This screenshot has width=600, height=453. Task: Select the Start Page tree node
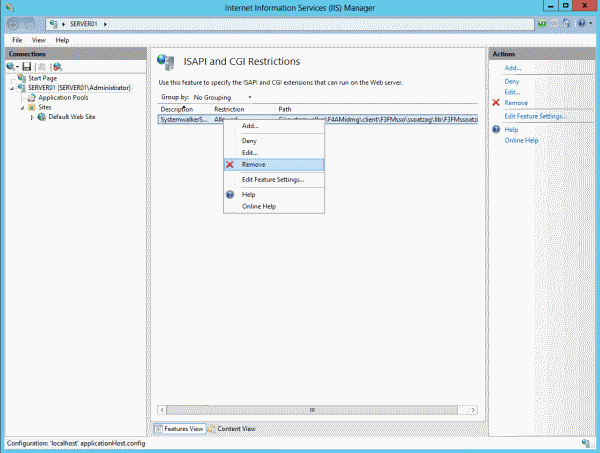(42, 78)
